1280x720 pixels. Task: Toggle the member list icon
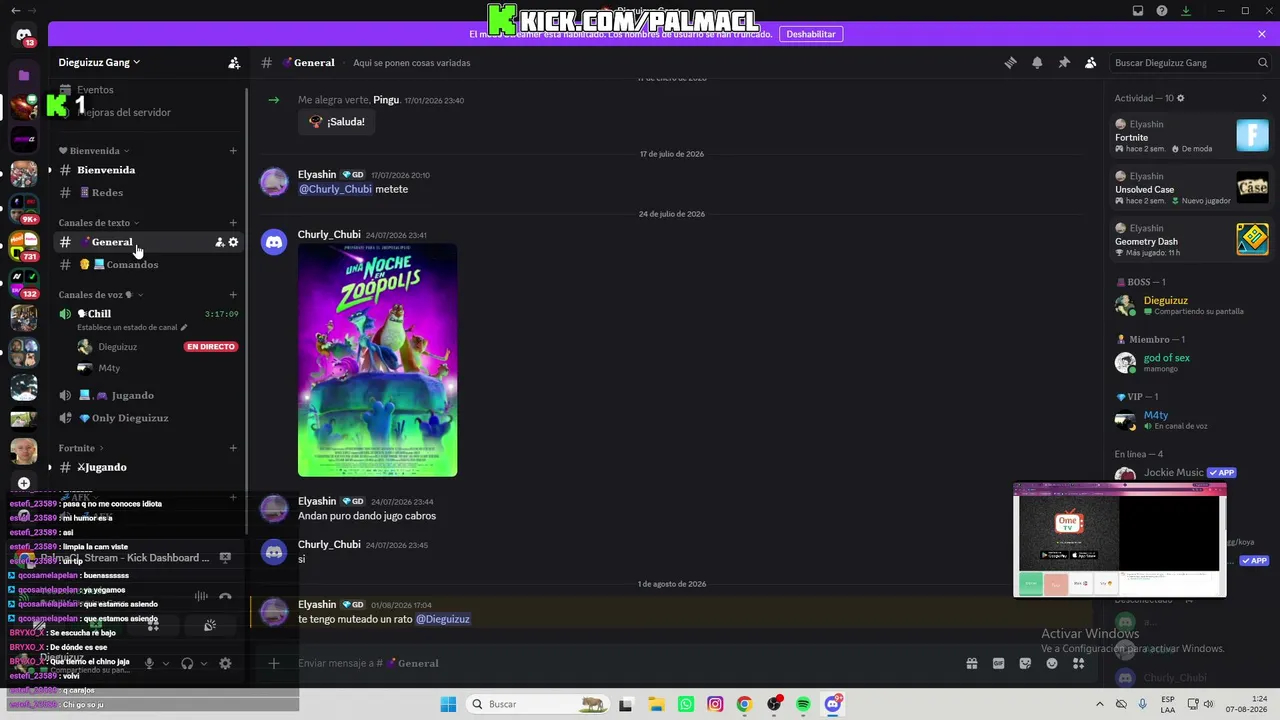coord(1091,62)
